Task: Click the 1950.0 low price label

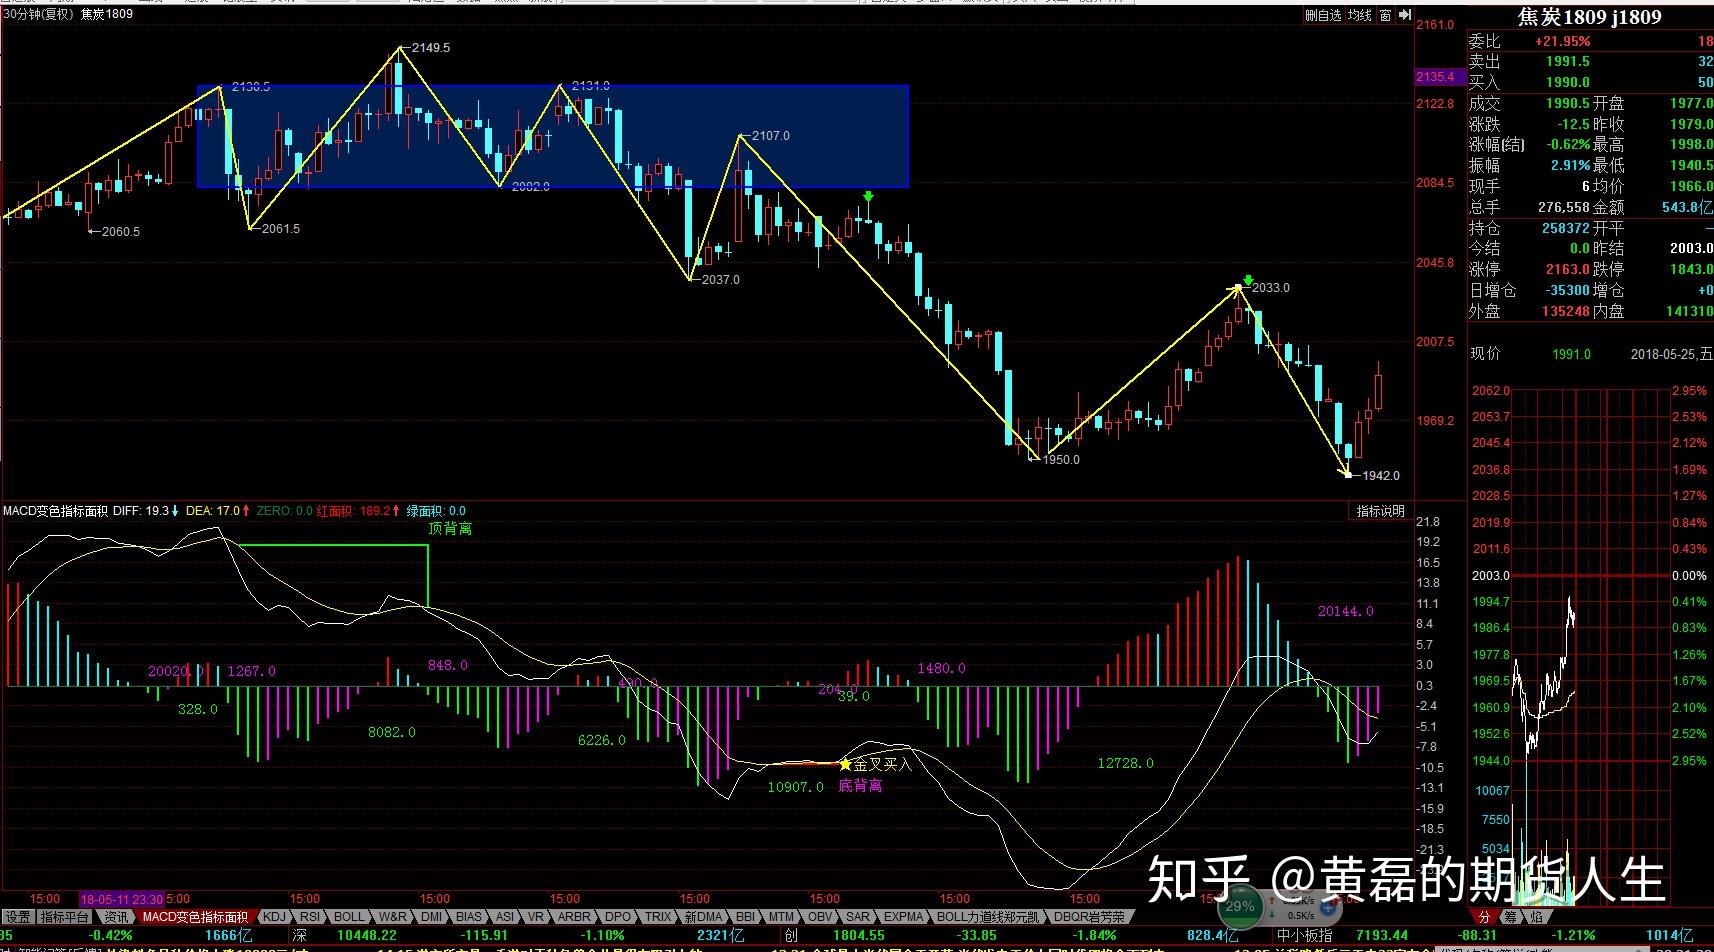Action: pos(1061,459)
